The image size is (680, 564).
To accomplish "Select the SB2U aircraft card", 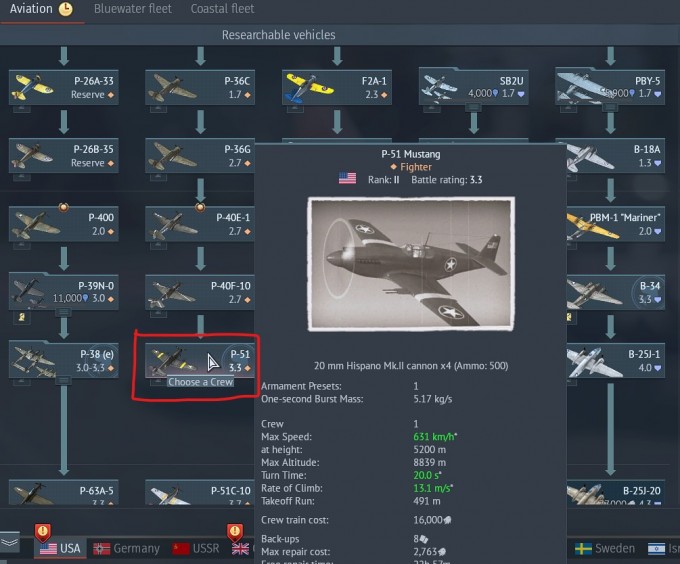I will [474, 87].
